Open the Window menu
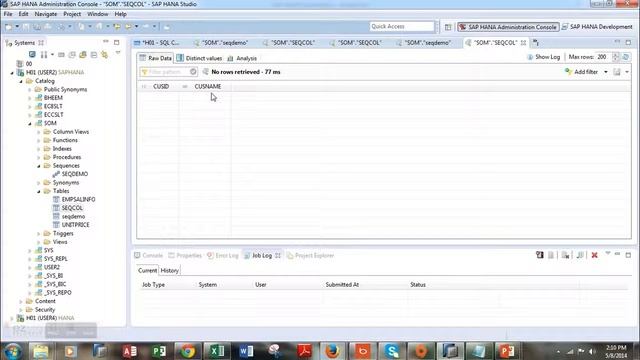The image size is (640, 360). [98, 14]
